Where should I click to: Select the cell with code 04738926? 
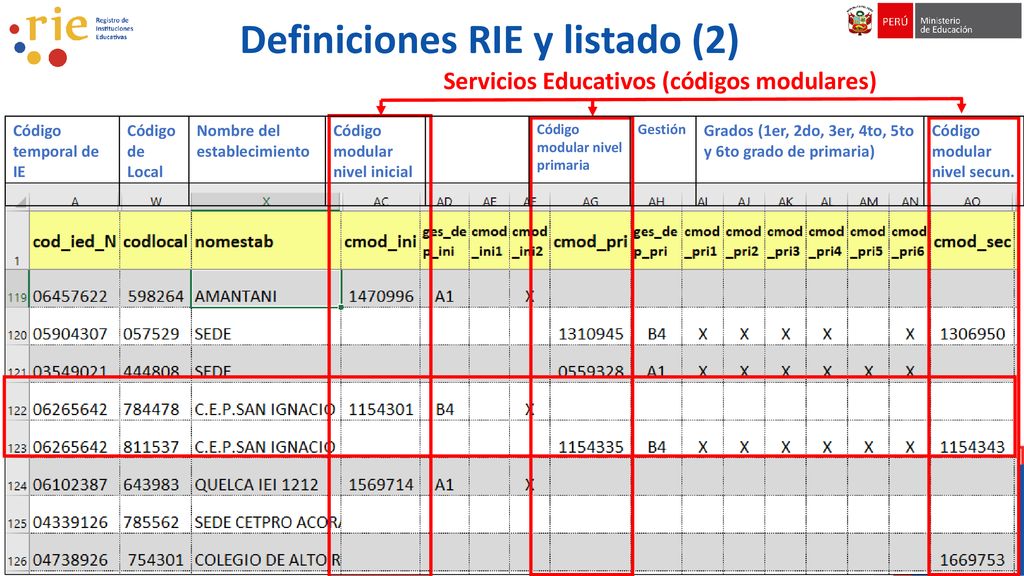[74, 553]
